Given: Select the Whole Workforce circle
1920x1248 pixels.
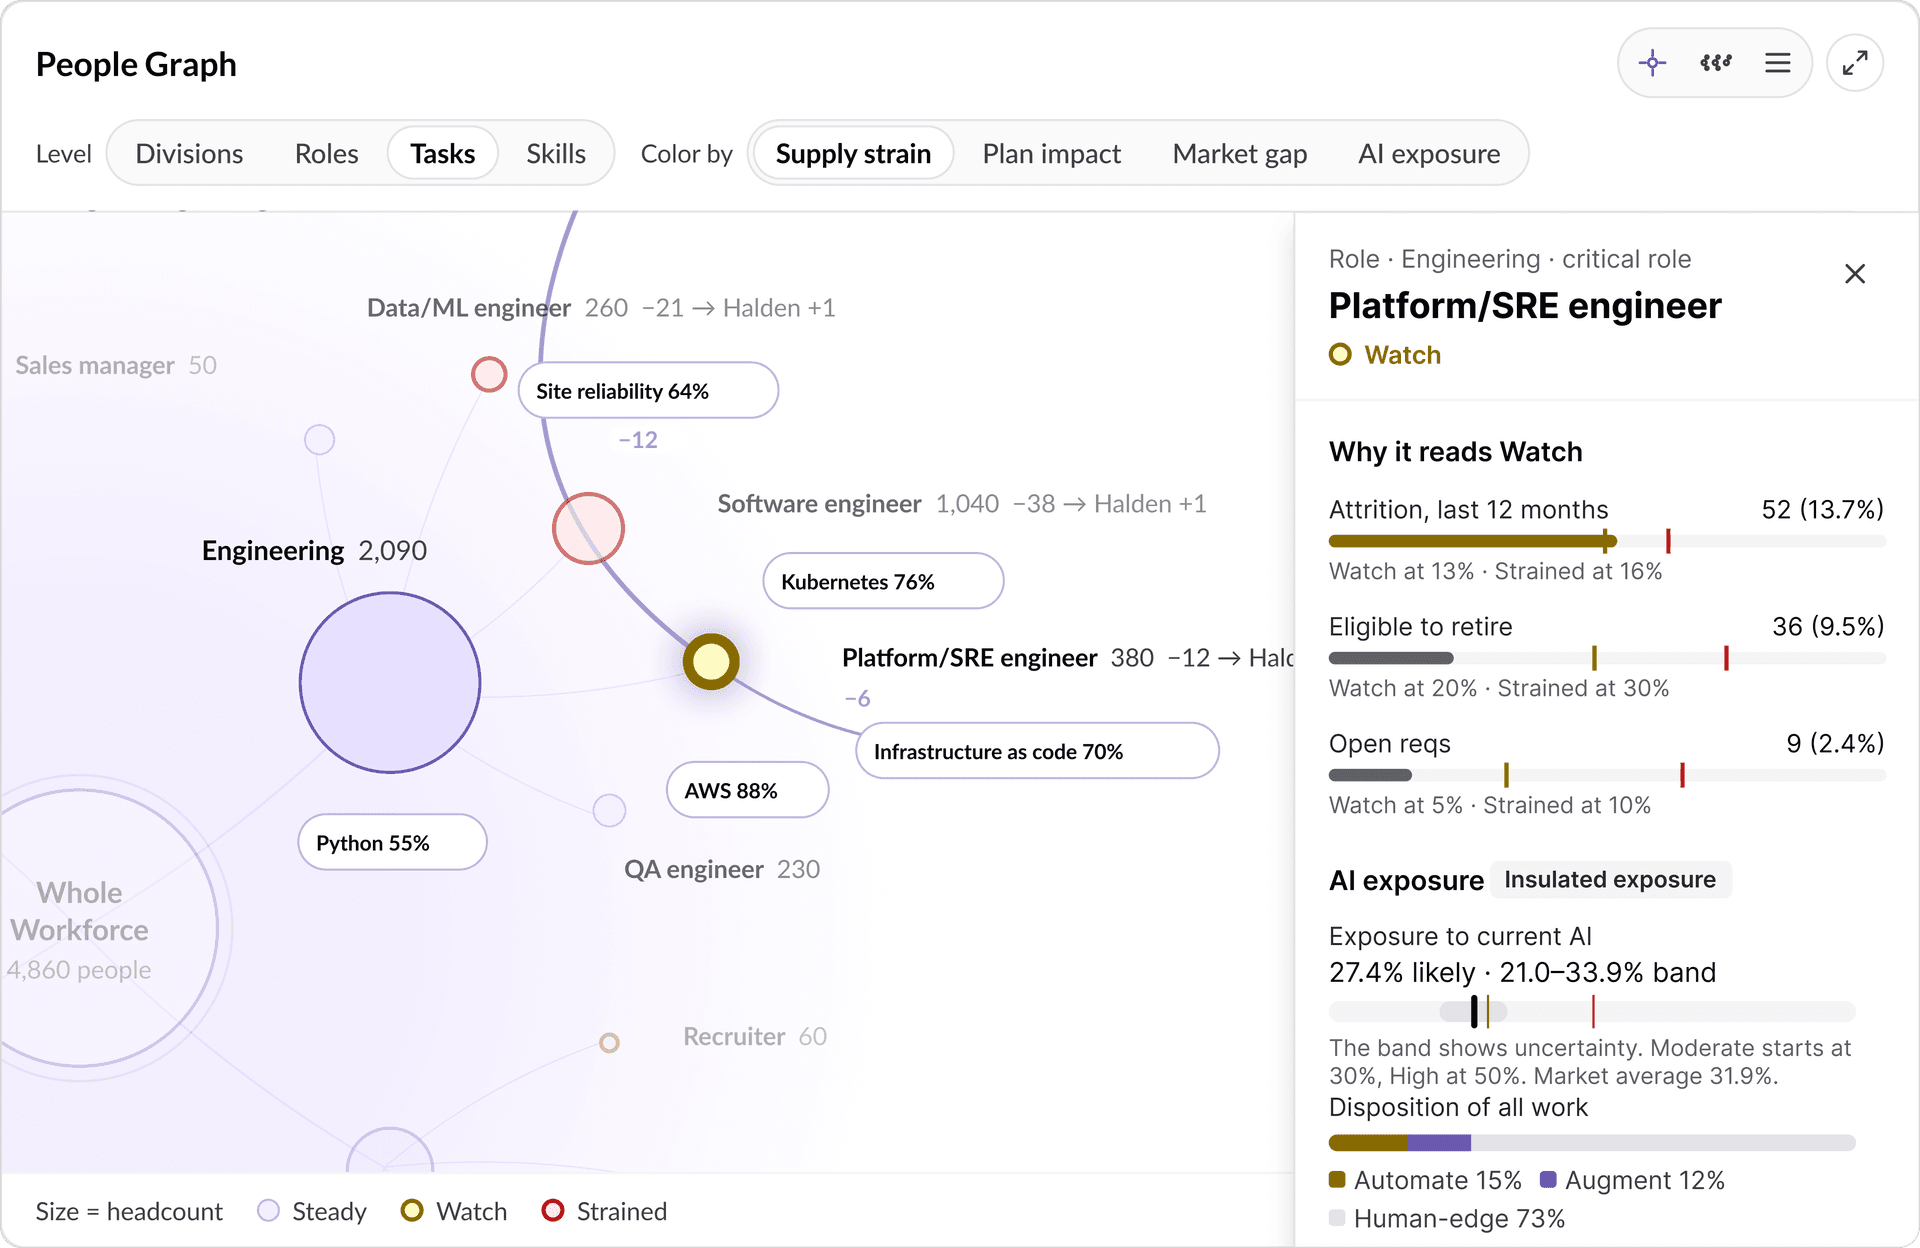Looking at the screenshot, I should [x=80, y=928].
